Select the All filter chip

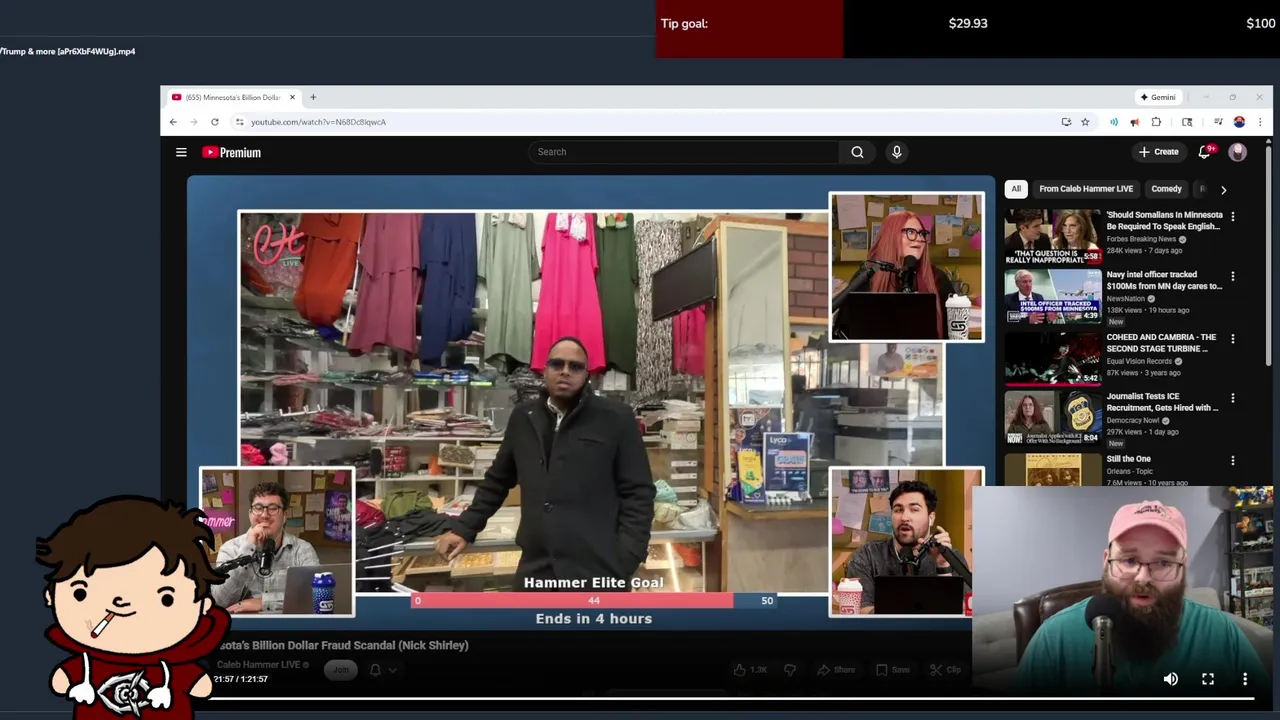click(1016, 189)
